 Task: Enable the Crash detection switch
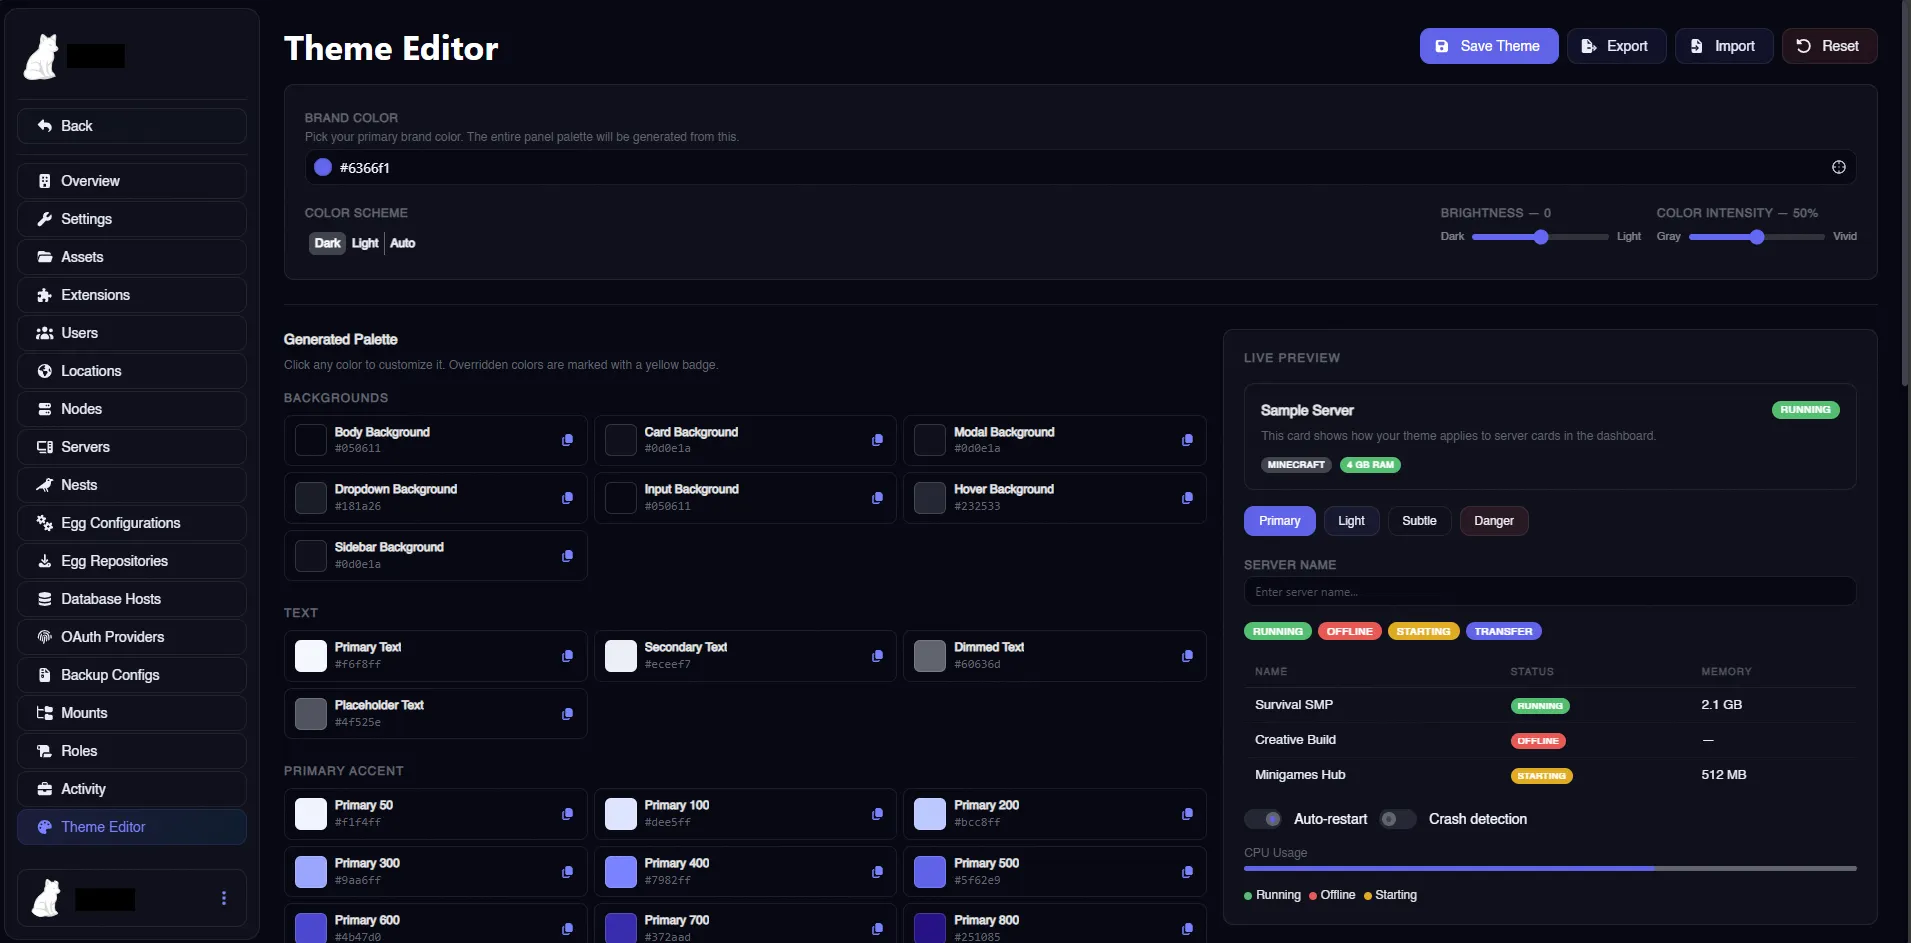tap(1397, 819)
